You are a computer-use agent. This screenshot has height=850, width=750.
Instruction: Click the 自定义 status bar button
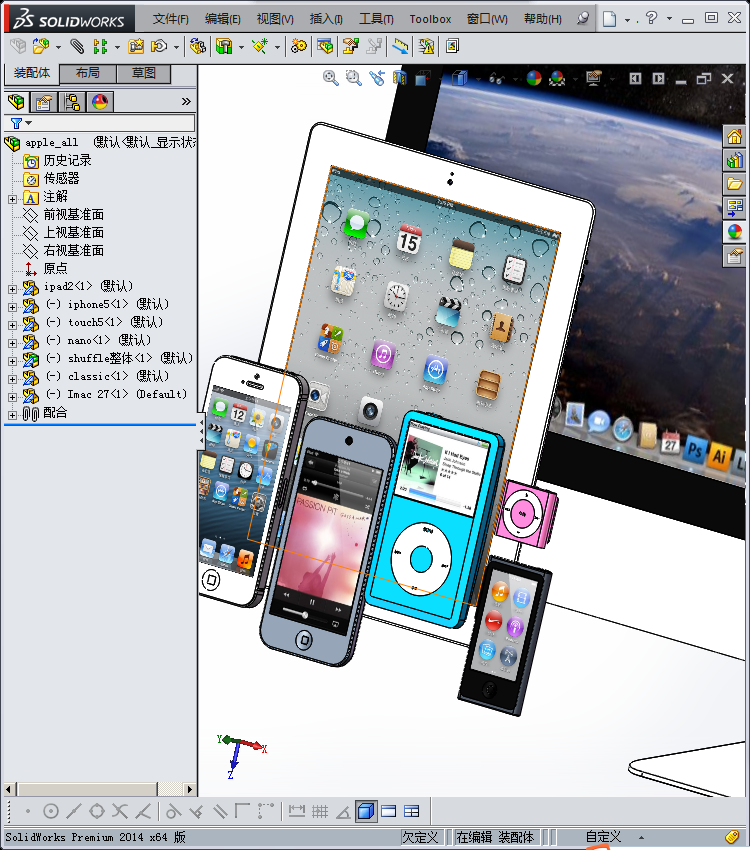tap(604, 836)
